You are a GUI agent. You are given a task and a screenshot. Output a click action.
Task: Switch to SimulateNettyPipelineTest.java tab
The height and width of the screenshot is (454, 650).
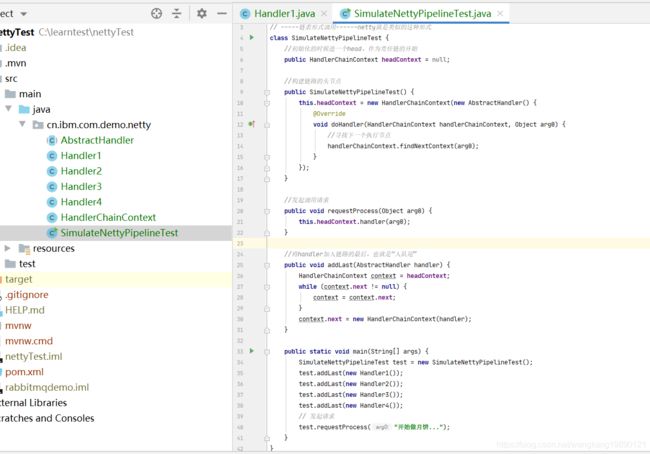422,14
